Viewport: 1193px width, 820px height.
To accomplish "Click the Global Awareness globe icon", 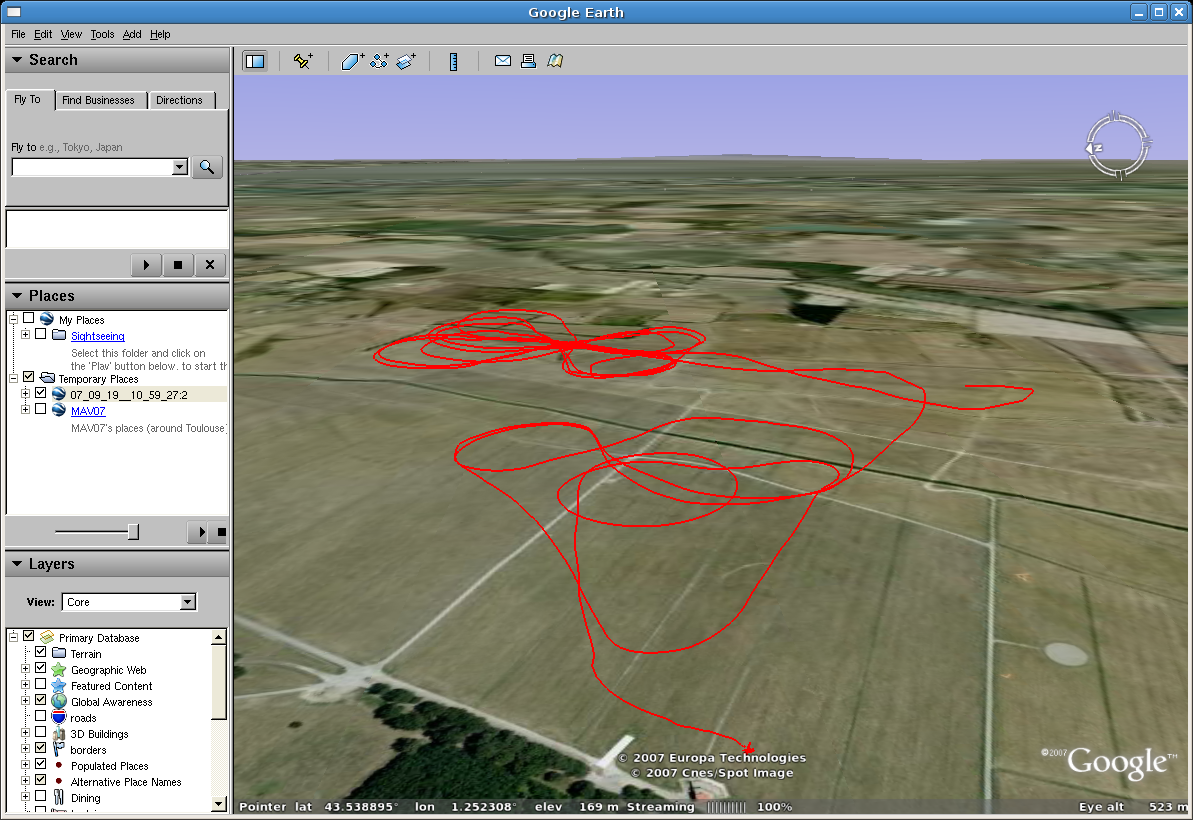I will 59,701.
